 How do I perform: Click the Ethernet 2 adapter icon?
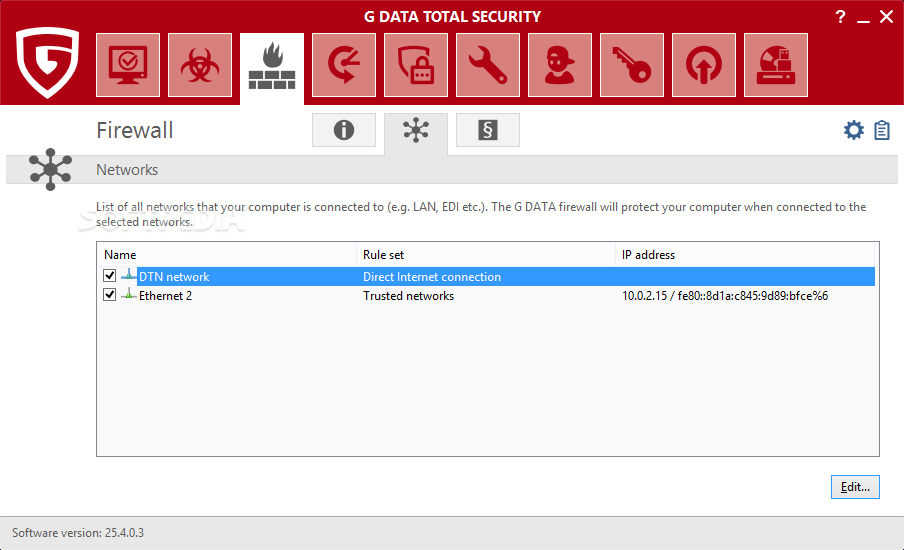pos(129,294)
